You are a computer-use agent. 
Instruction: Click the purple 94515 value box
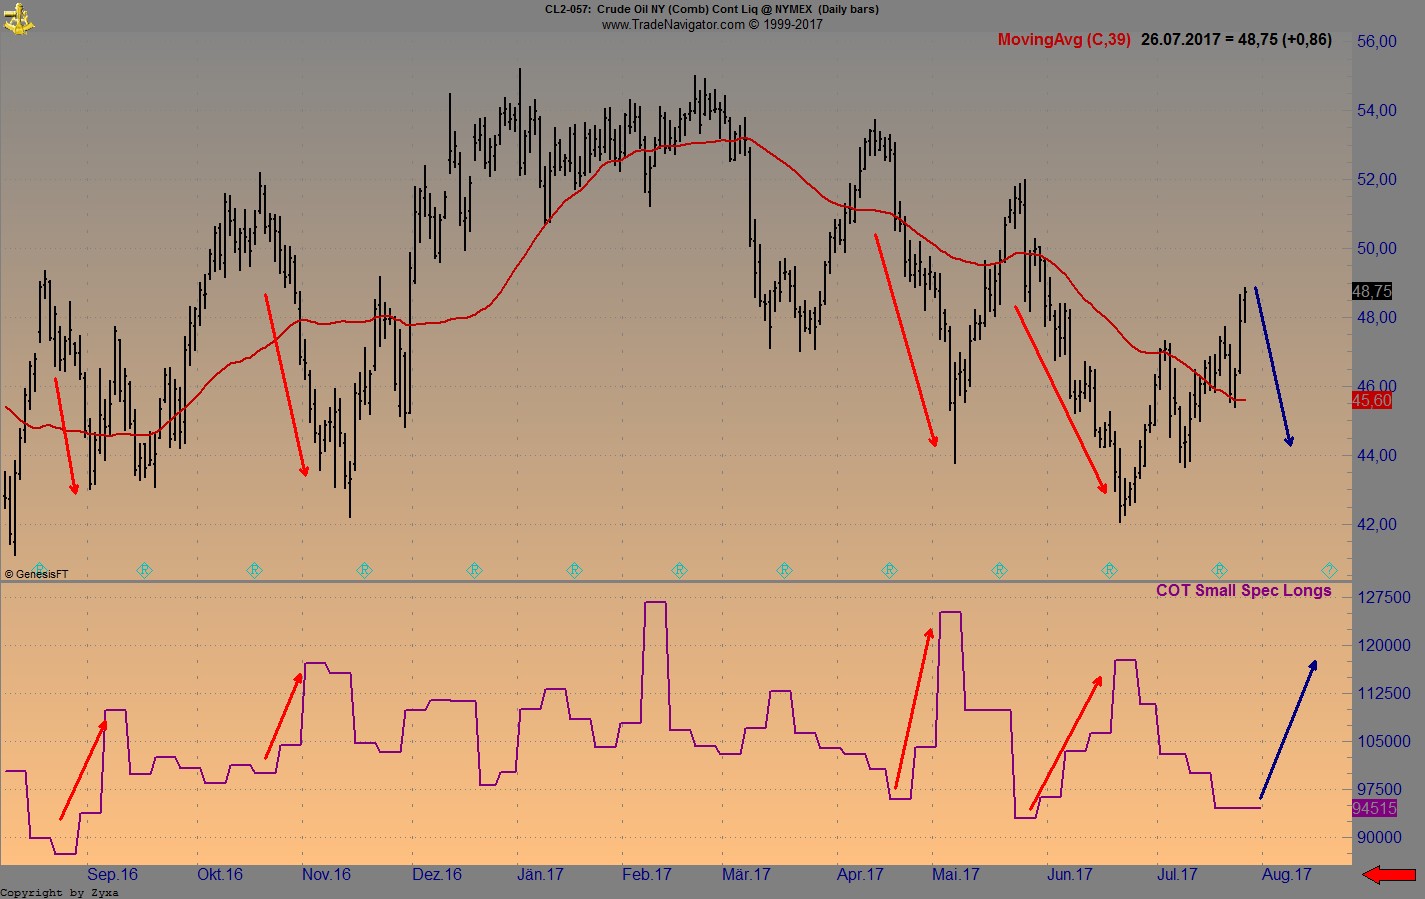click(1374, 806)
